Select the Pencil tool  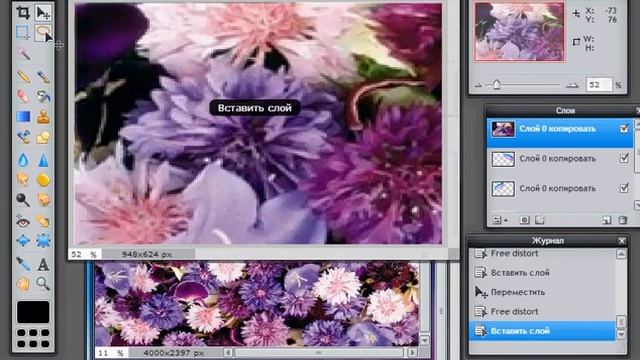click(23, 76)
